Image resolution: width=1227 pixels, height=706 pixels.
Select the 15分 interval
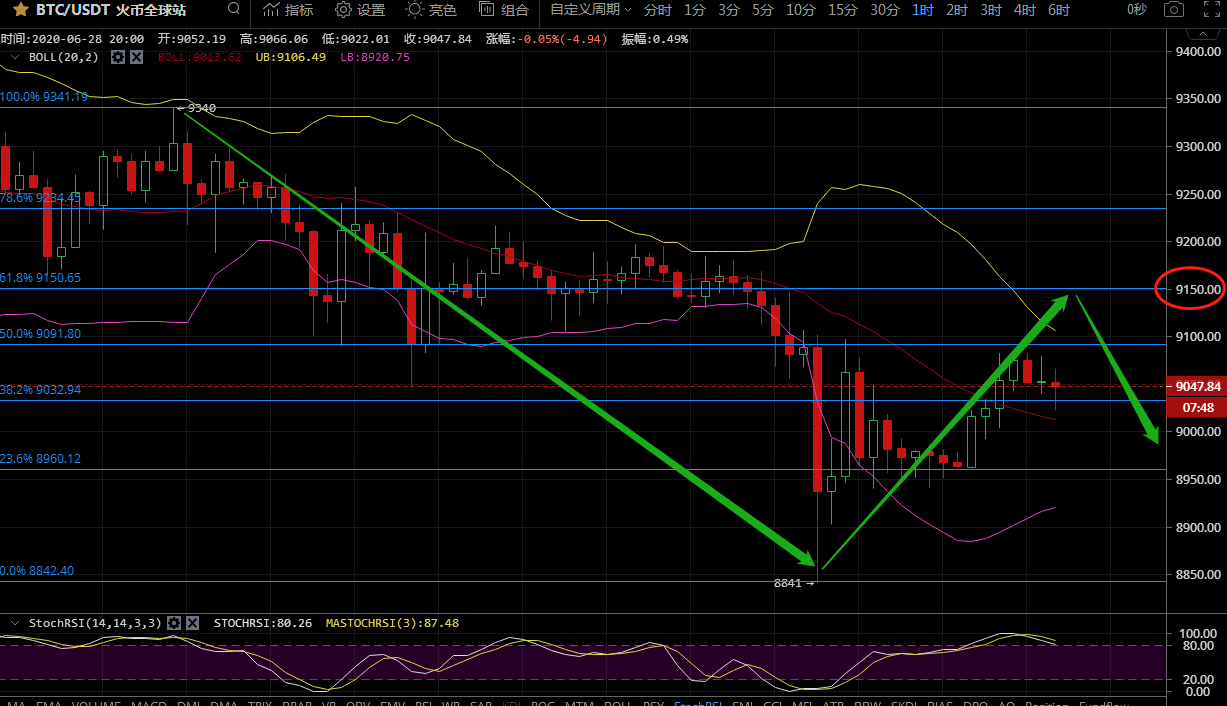point(843,10)
